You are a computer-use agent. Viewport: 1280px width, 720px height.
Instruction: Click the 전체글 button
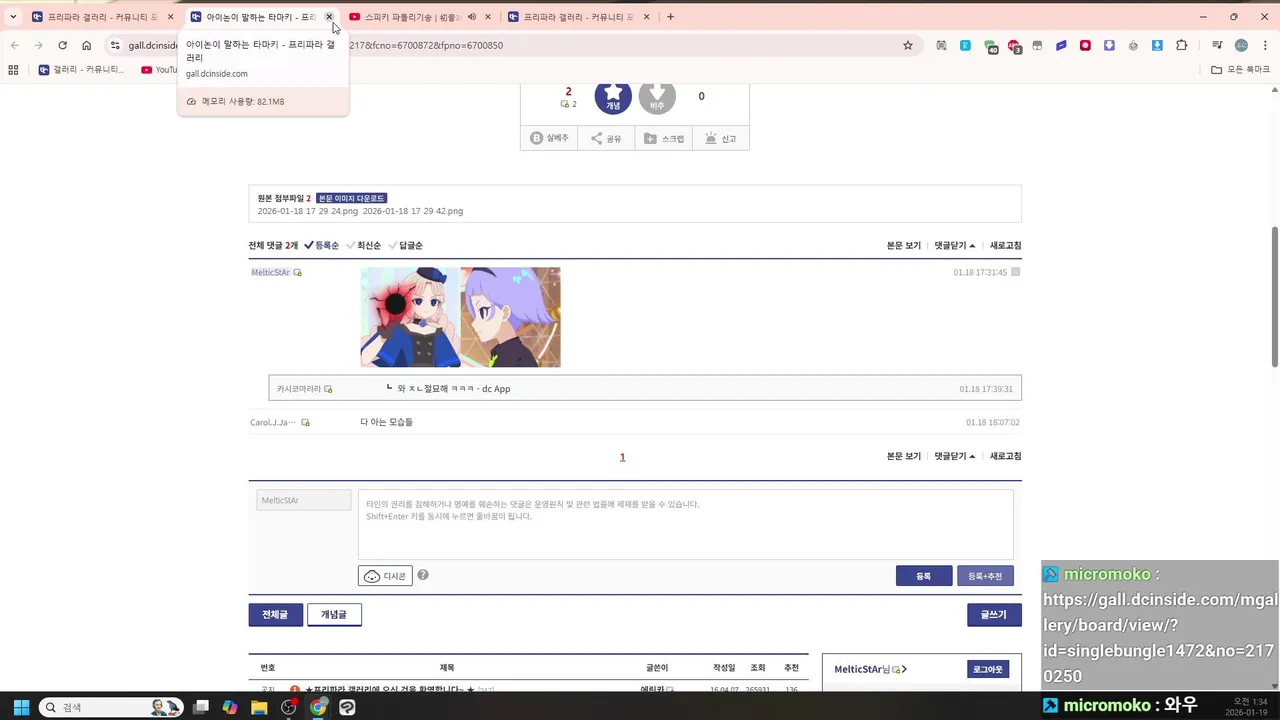pyautogui.click(x=275, y=615)
